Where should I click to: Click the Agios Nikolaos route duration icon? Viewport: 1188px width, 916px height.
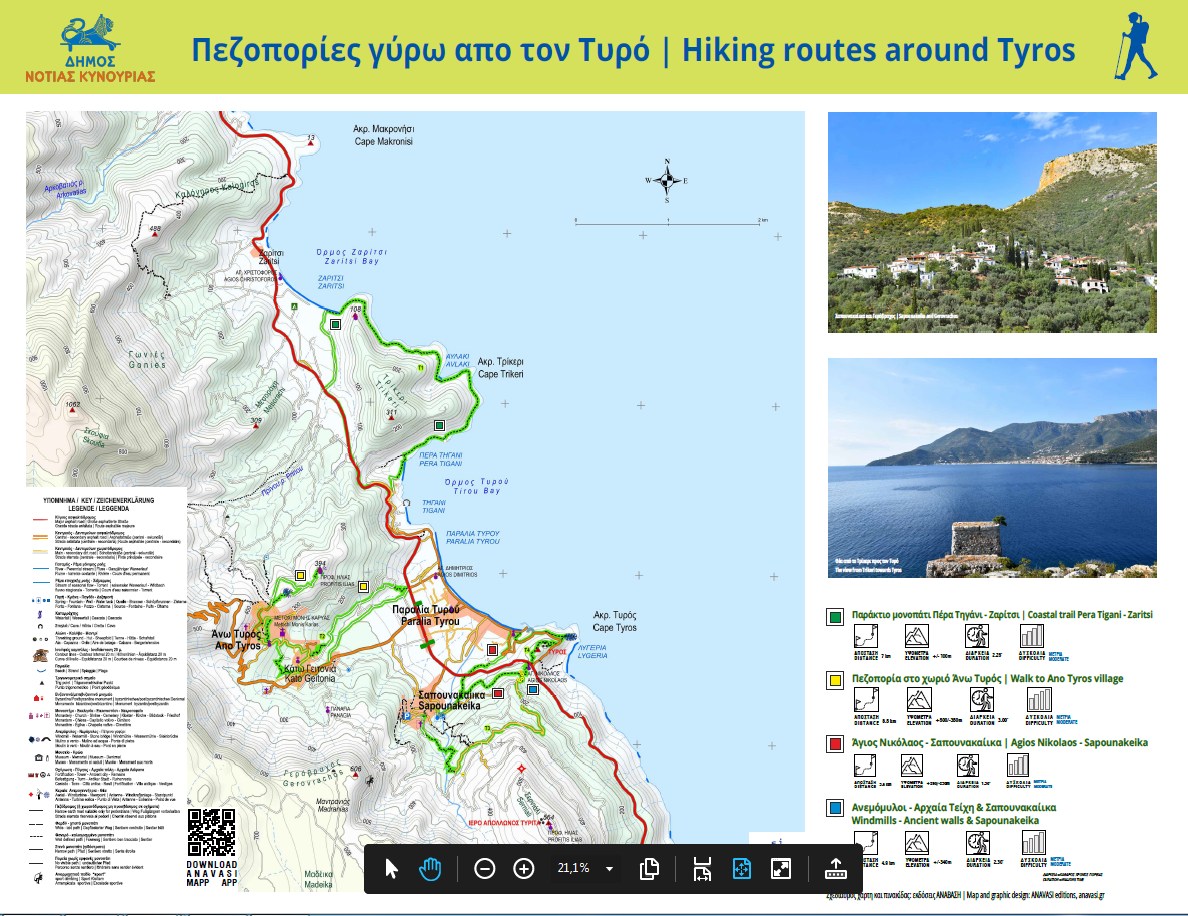click(x=968, y=766)
